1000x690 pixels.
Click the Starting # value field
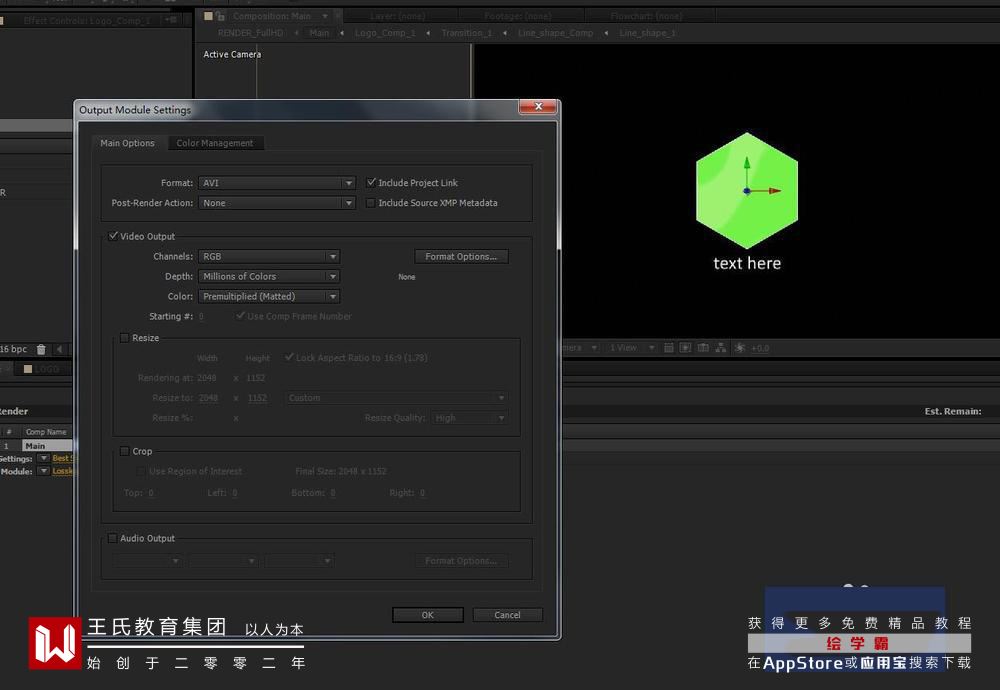point(202,316)
